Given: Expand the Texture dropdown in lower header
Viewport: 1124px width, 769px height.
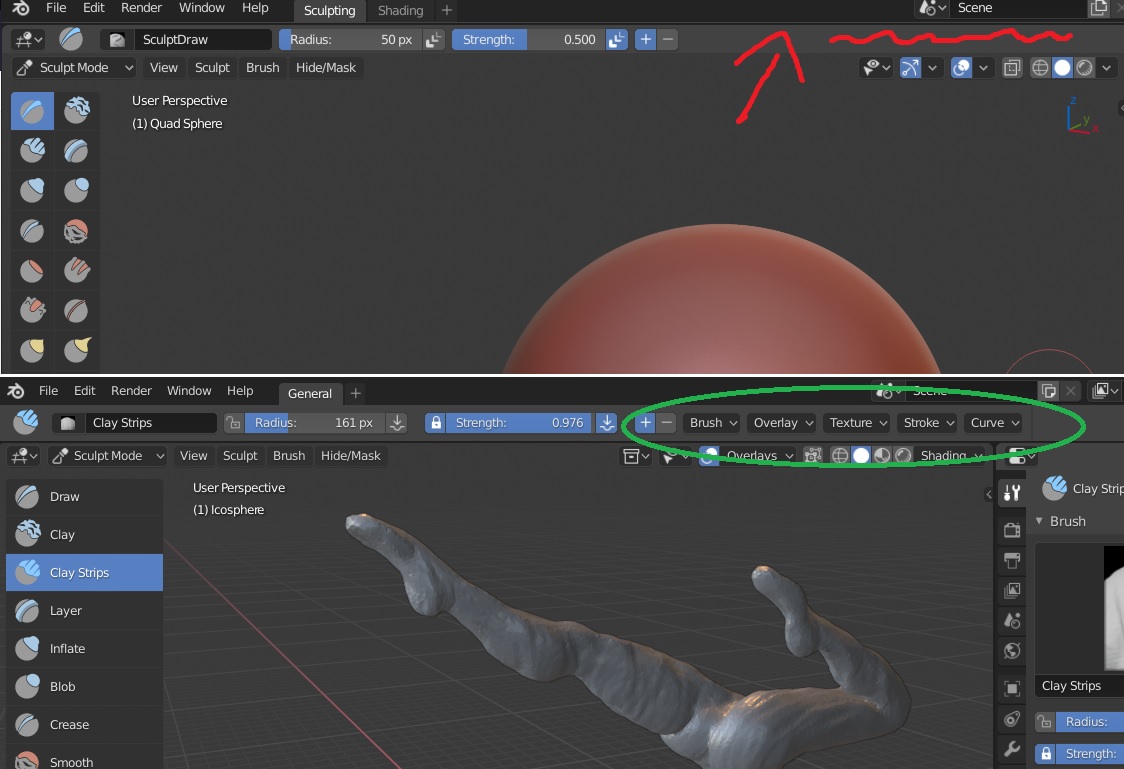Looking at the screenshot, I should click(x=858, y=423).
